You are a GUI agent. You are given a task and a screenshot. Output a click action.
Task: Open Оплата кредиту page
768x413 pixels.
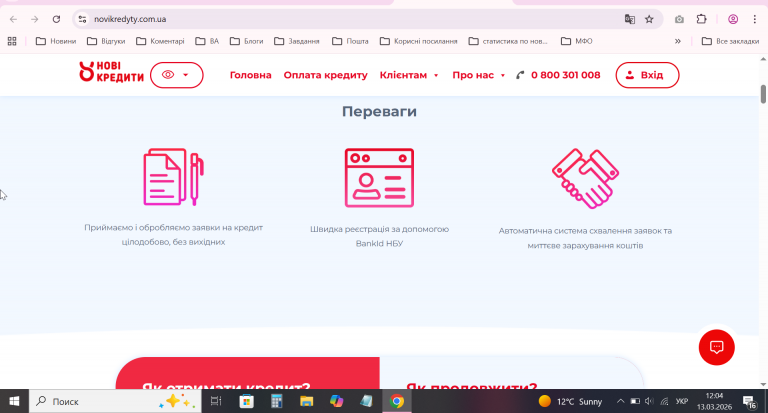pos(325,75)
